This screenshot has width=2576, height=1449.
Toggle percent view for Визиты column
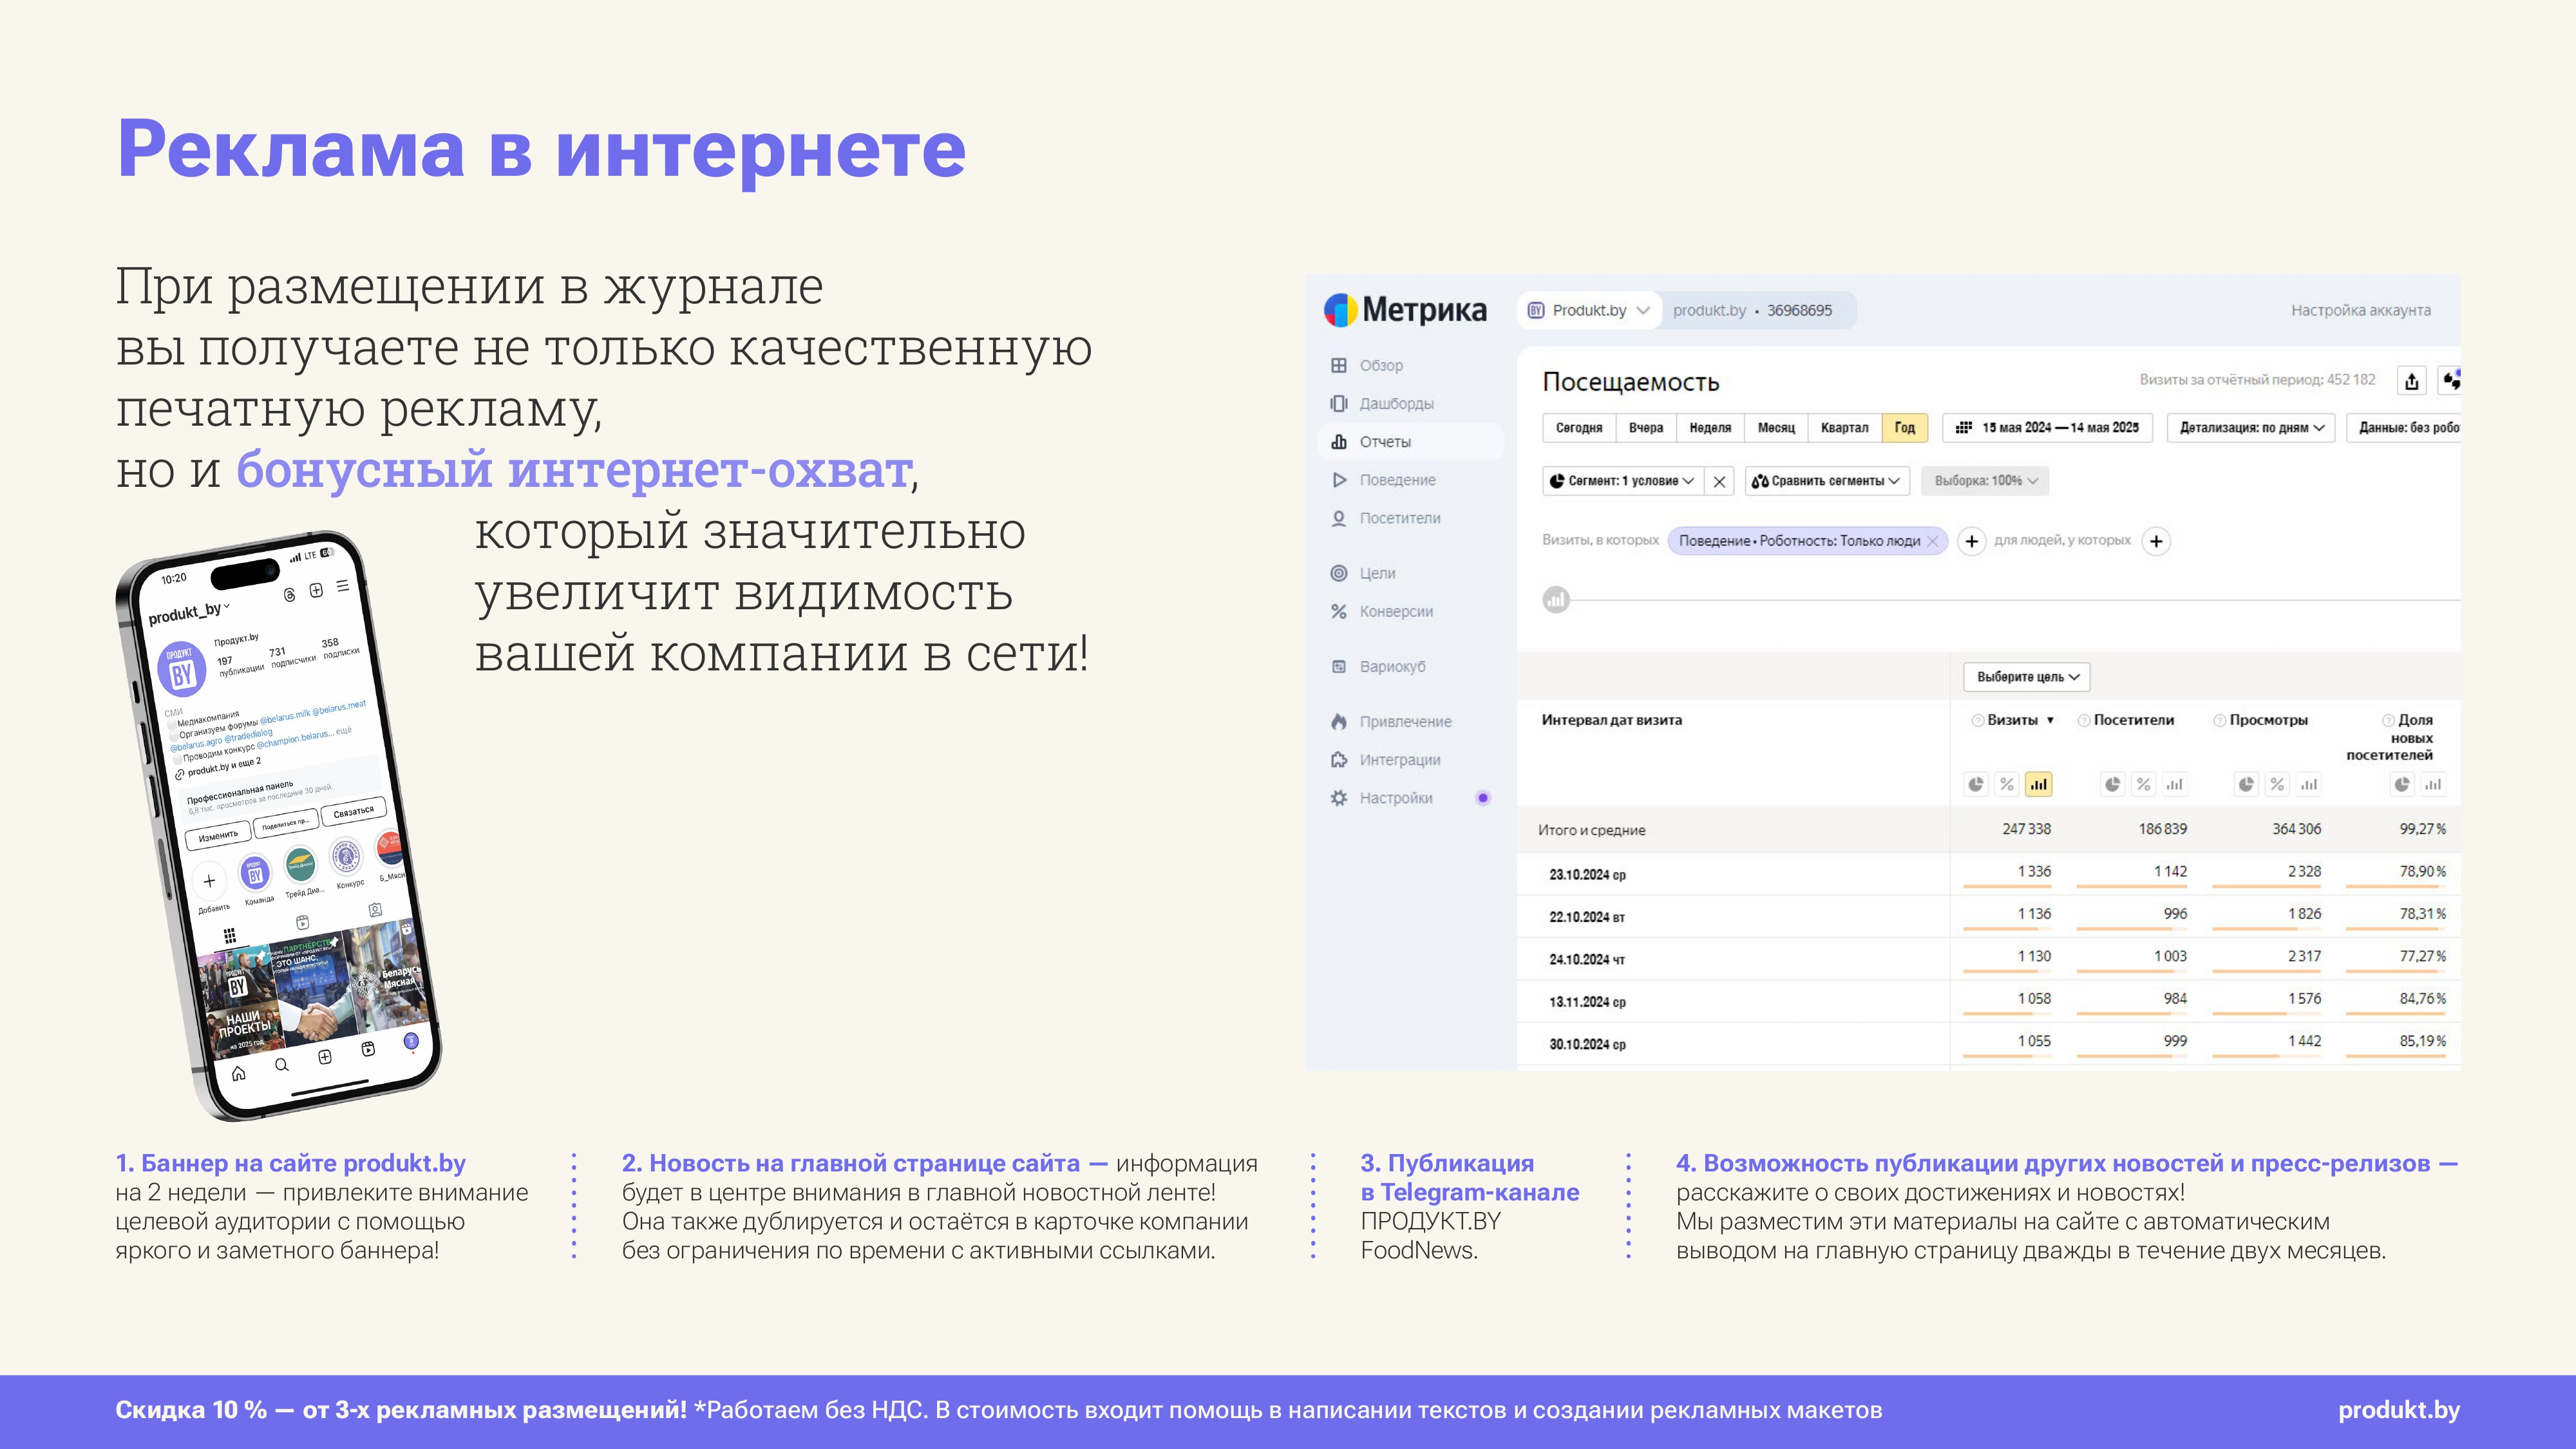pyautogui.click(x=2007, y=785)
